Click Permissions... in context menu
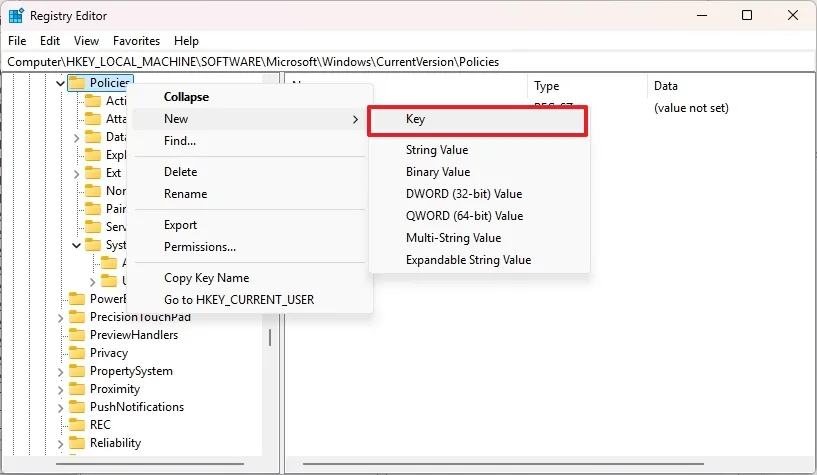 pos(200,247)
